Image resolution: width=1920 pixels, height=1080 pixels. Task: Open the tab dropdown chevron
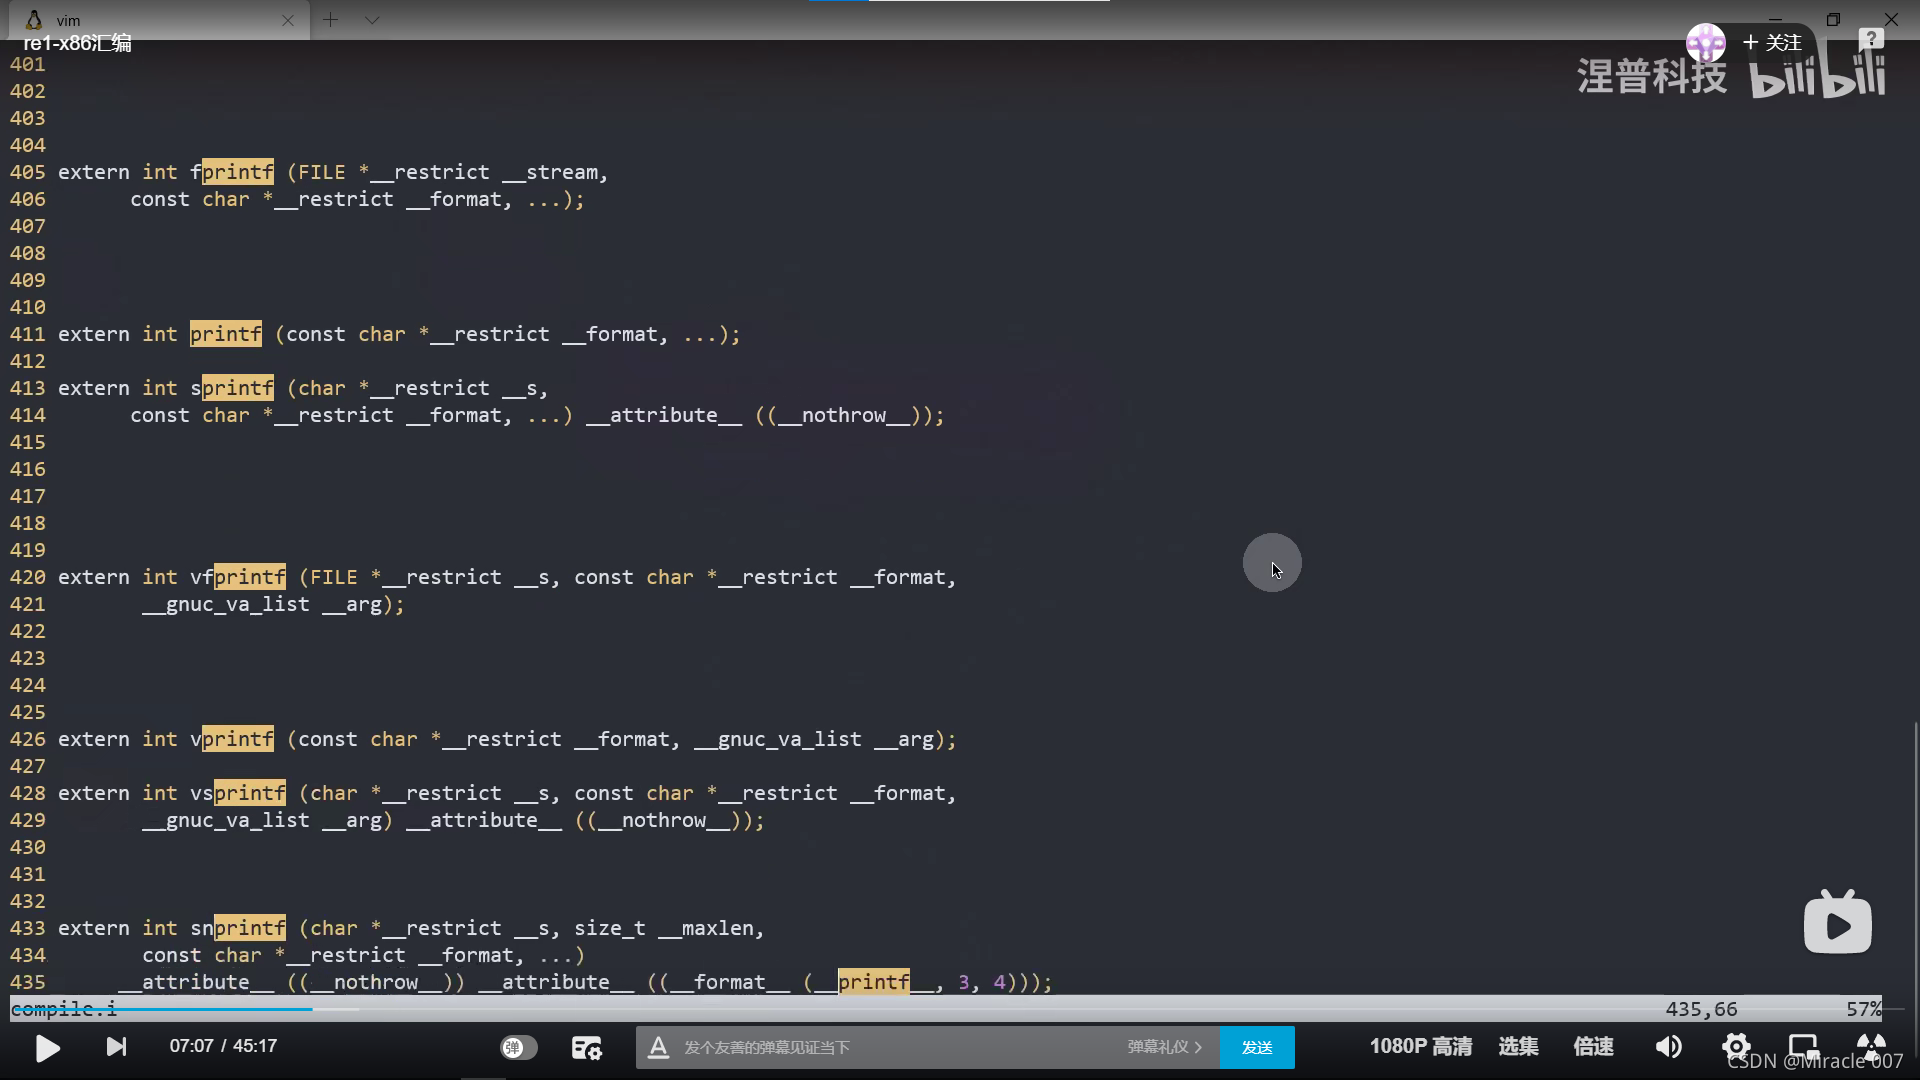point(372,20)
